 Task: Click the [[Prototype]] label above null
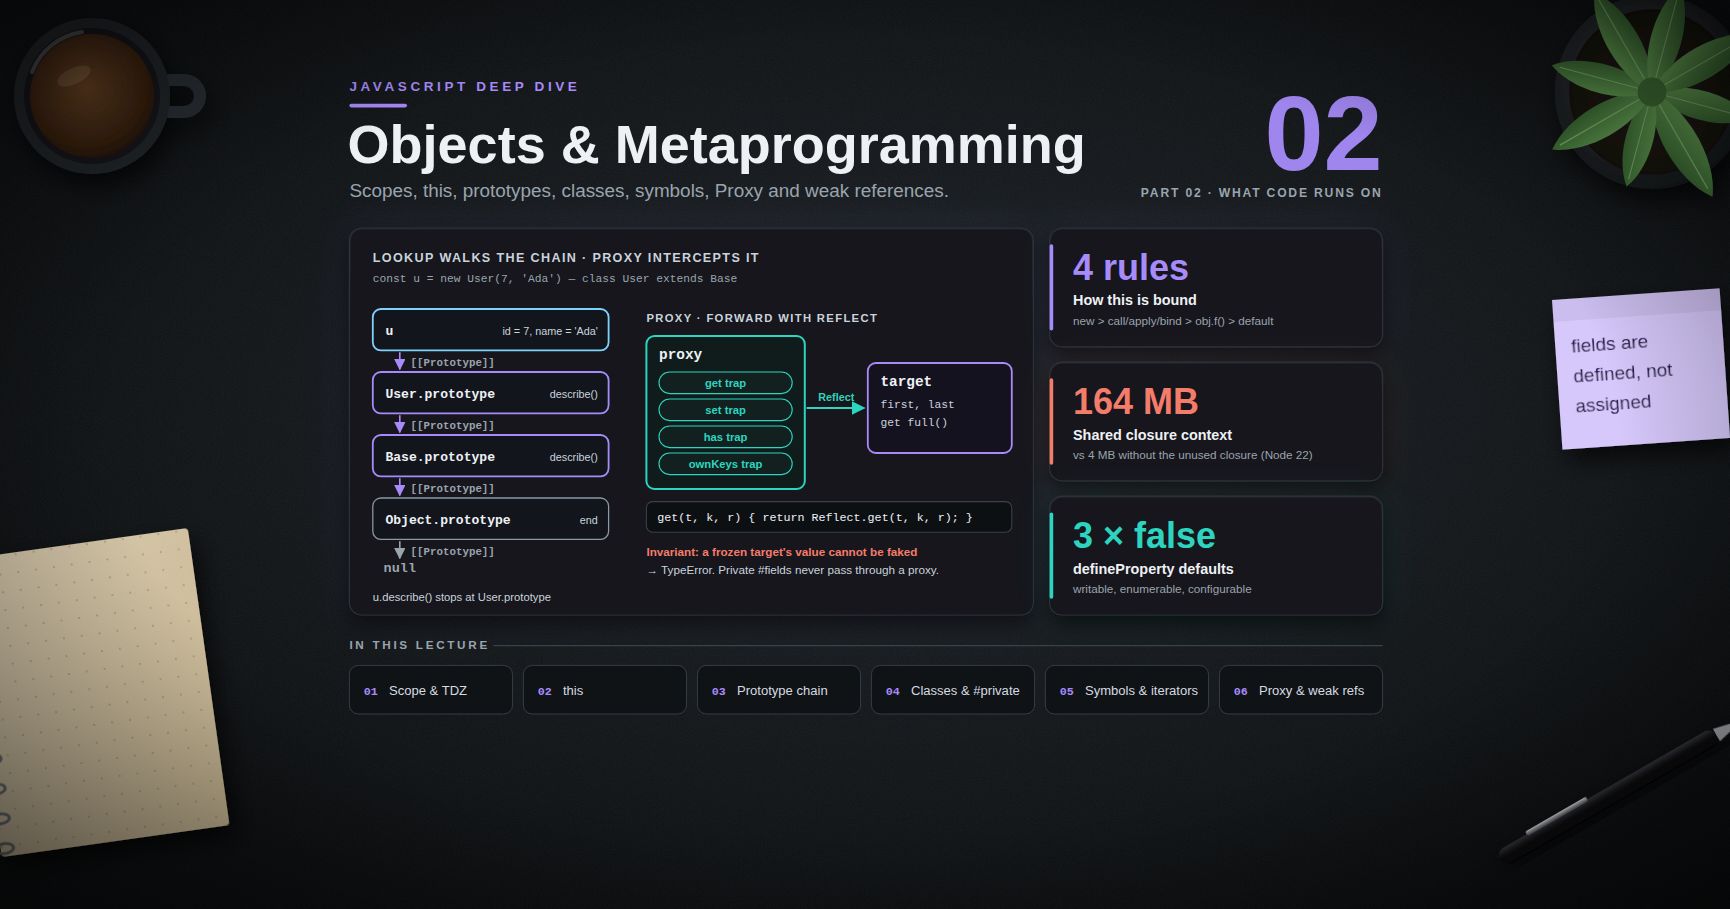[x=452, y=551]
